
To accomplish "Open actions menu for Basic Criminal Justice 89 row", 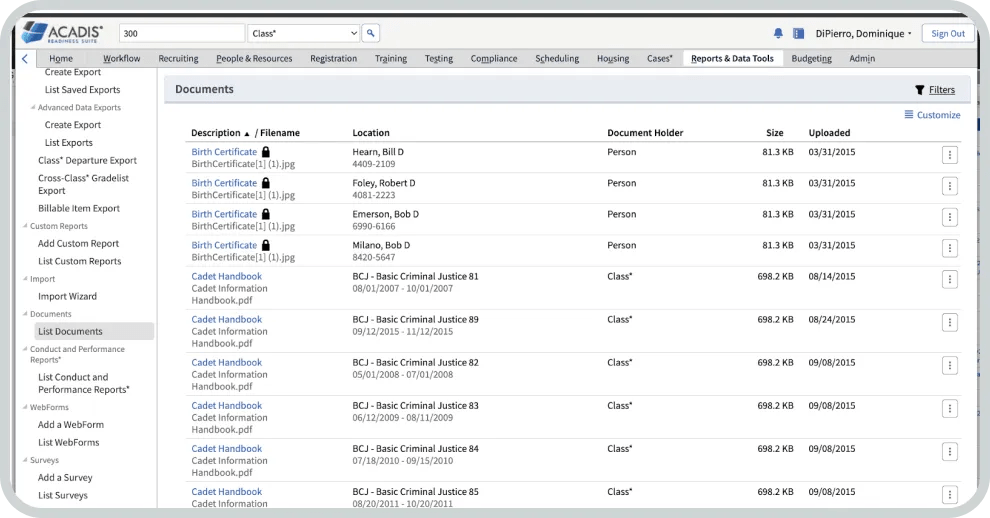I will 950,323.
